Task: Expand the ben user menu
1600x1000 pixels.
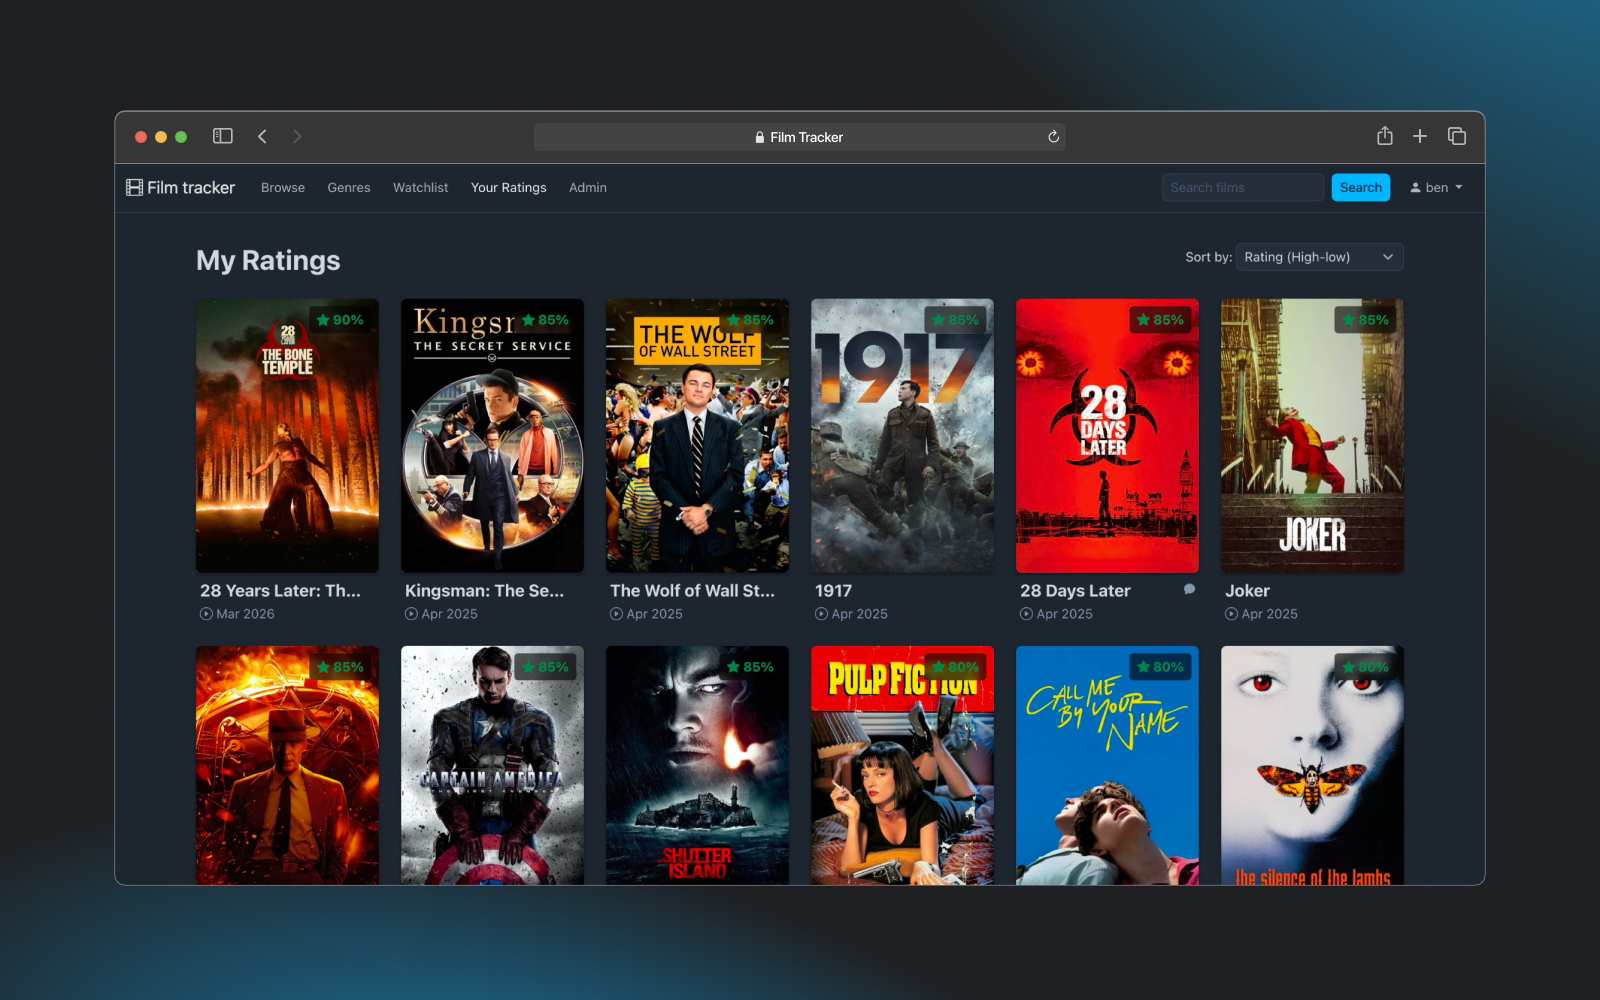Action: click(x=1436, y=187)
